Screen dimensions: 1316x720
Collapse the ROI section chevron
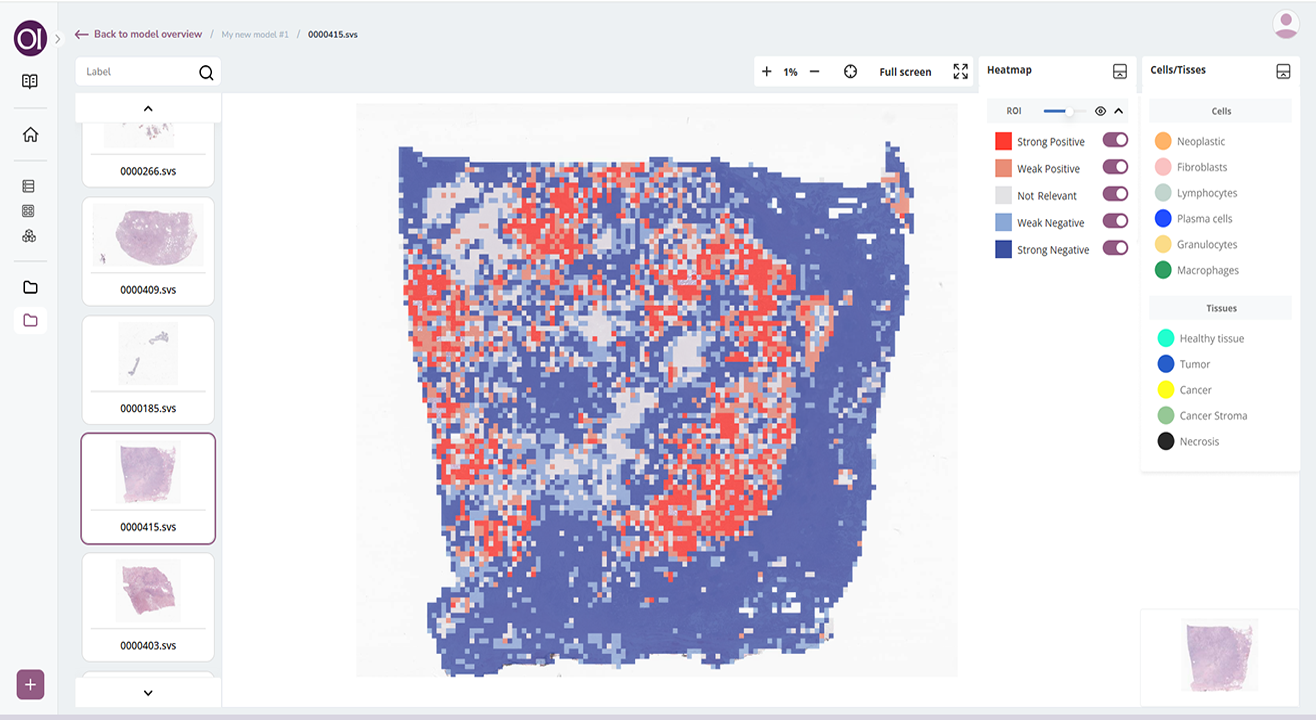pos(1119,111)
